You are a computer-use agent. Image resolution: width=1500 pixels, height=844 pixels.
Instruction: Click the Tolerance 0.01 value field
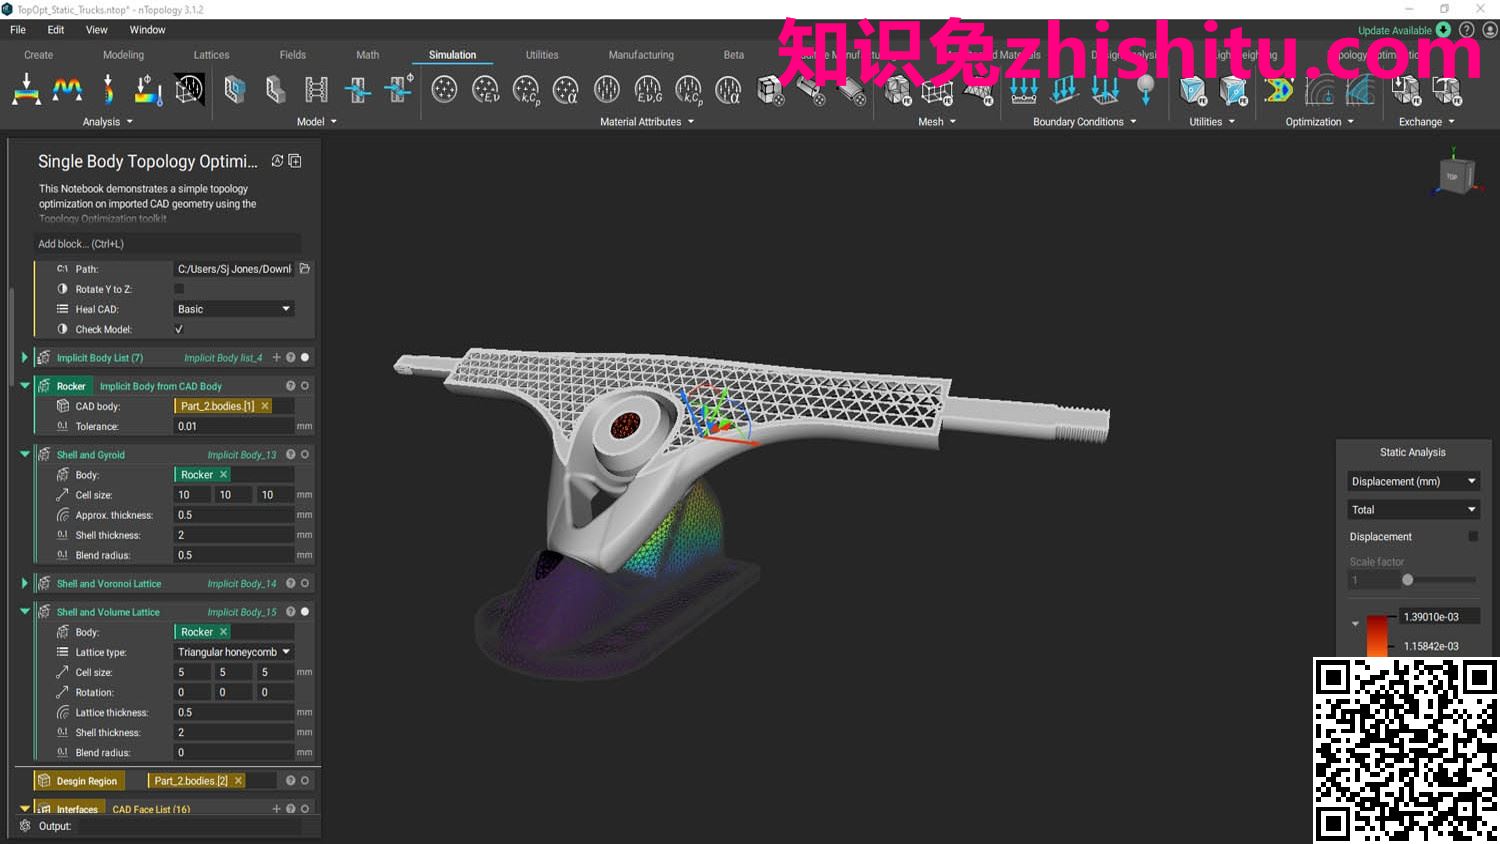click(234, 426)
